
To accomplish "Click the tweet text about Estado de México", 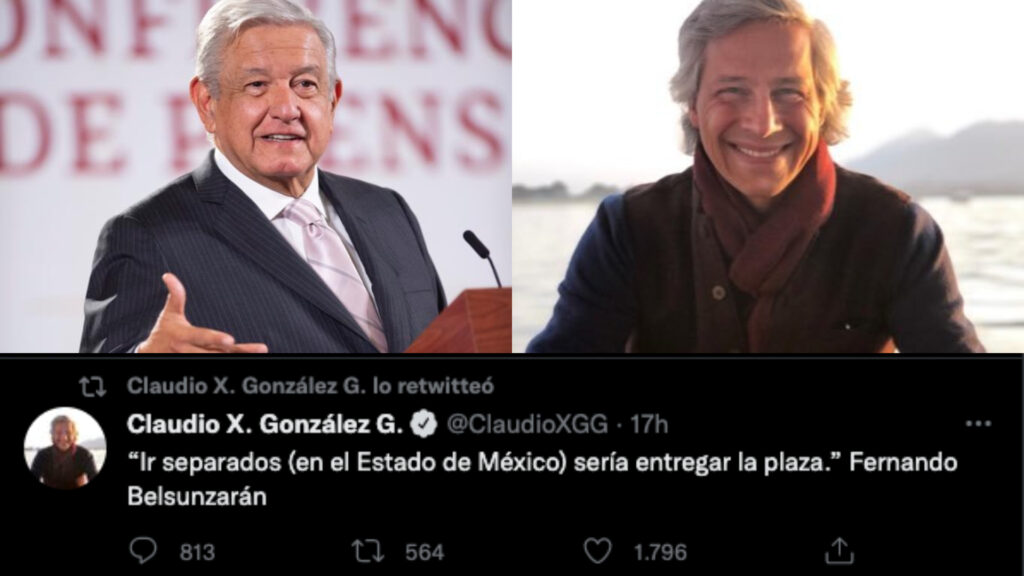I will coord(542,479).
